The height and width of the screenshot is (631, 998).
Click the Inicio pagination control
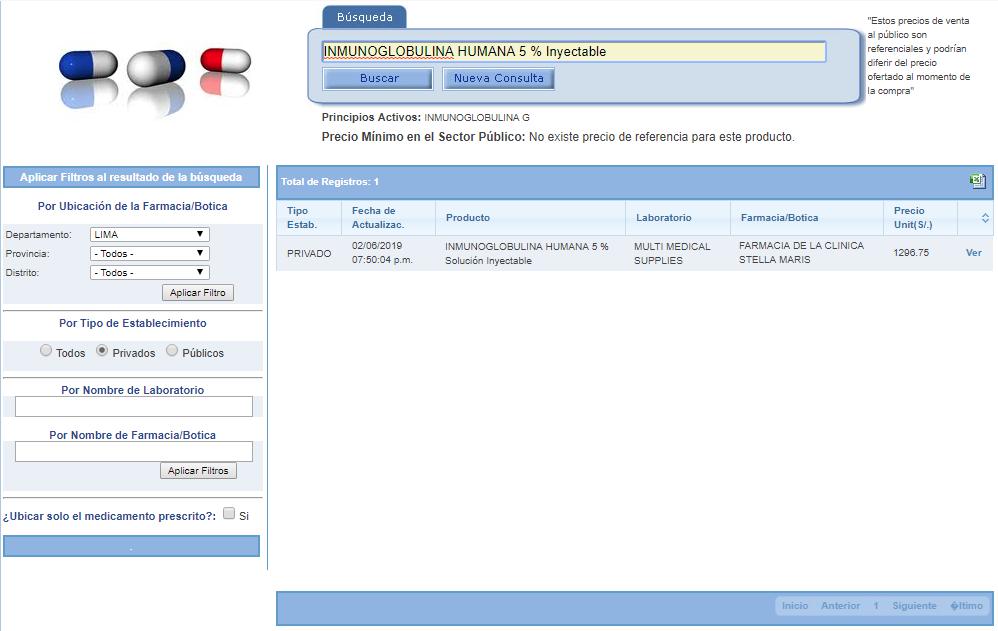(x=793, y=605)
